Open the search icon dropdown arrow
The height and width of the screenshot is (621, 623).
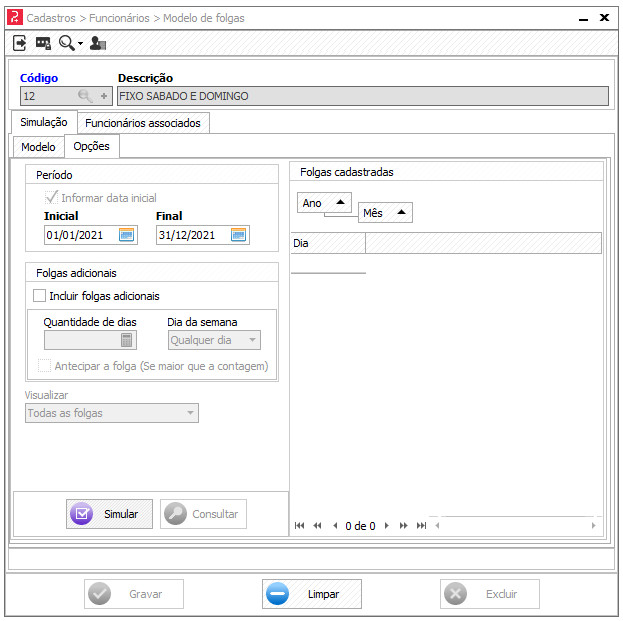(80, 43)
